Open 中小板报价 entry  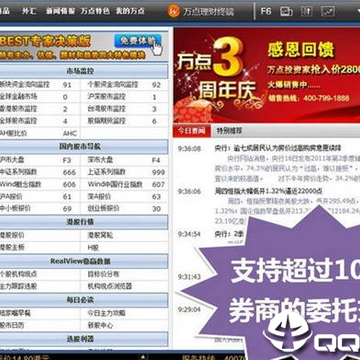tap(15, 208)
